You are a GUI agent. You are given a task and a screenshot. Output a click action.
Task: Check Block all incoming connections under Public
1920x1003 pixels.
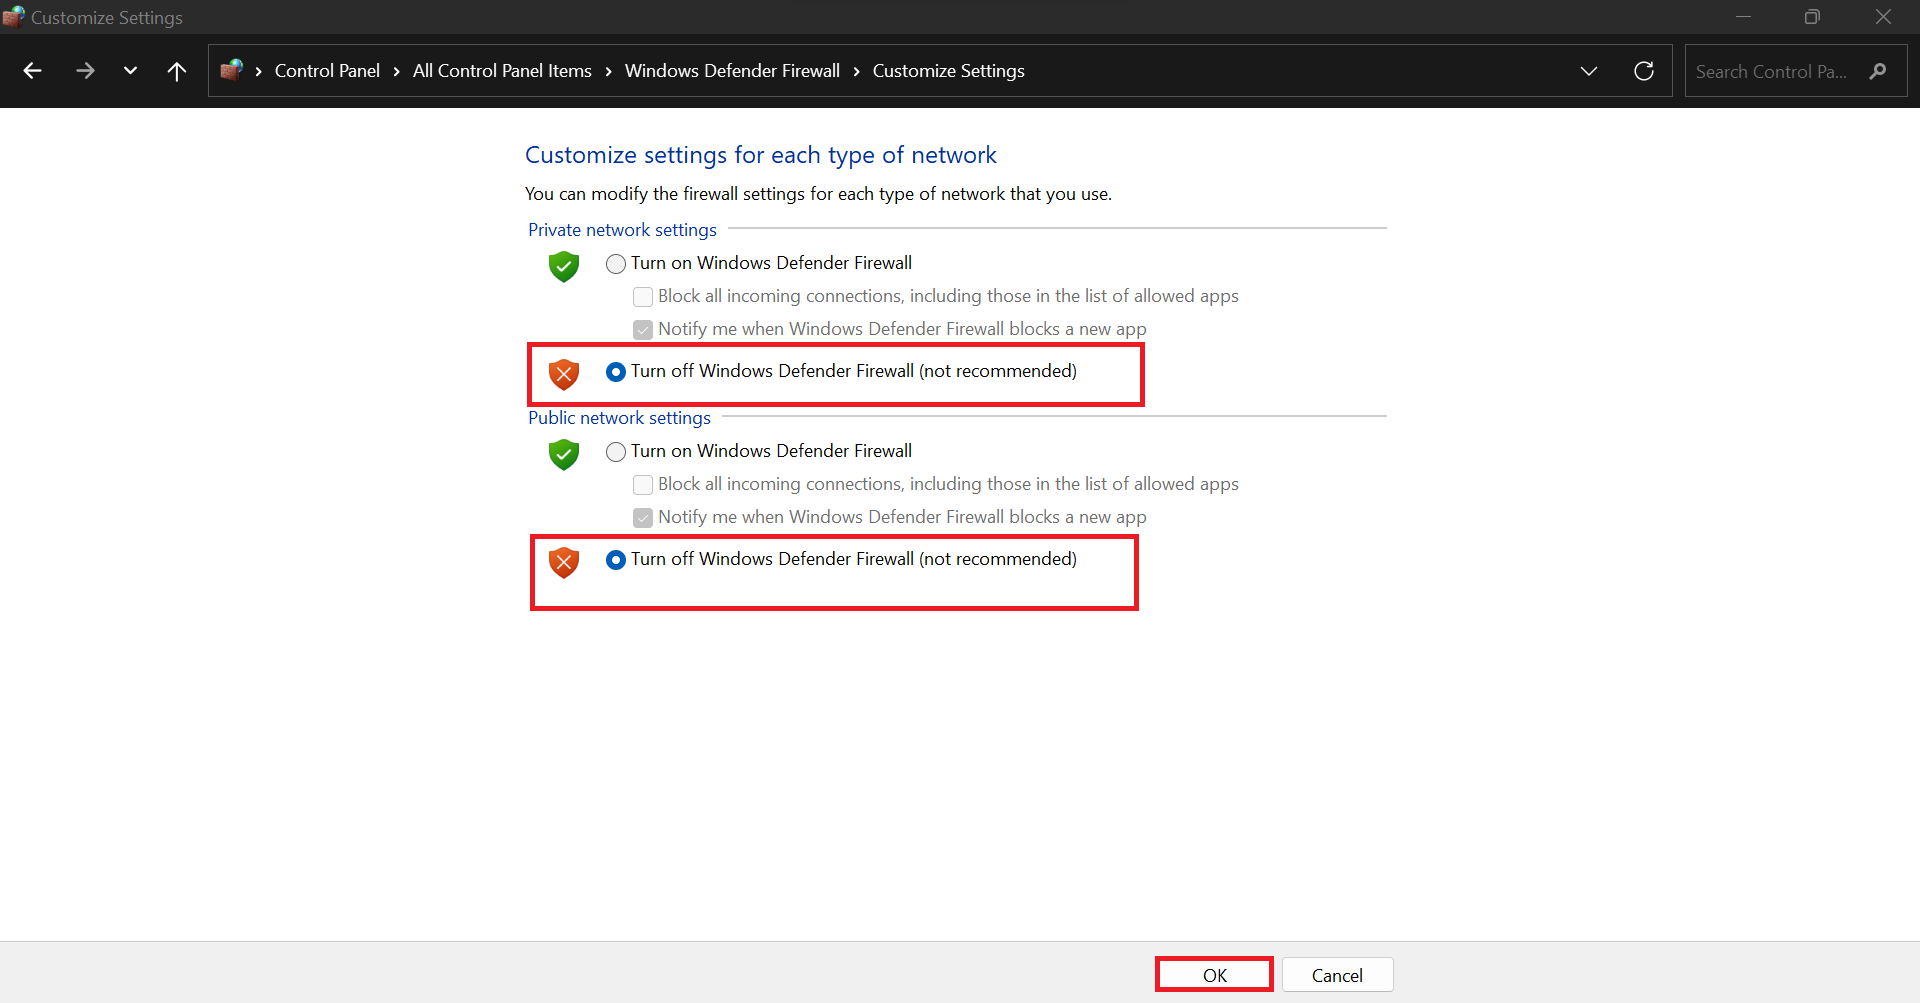643,484
